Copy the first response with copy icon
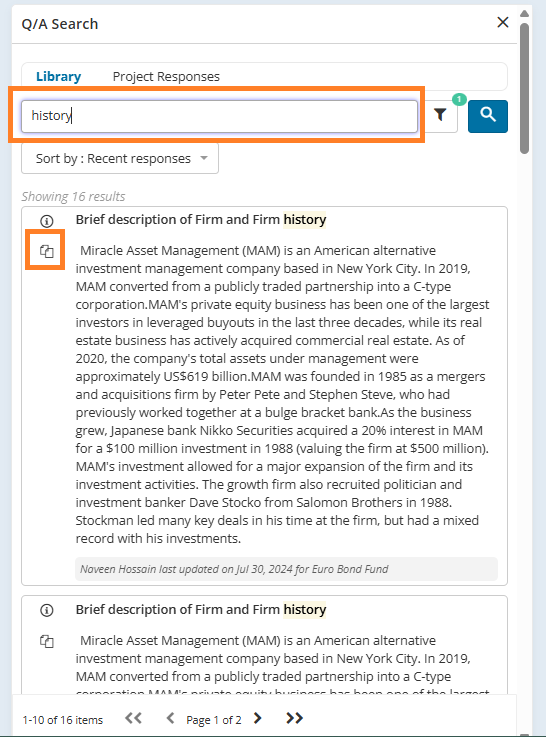This screenshot has height=737, width=546. point(47,251)
